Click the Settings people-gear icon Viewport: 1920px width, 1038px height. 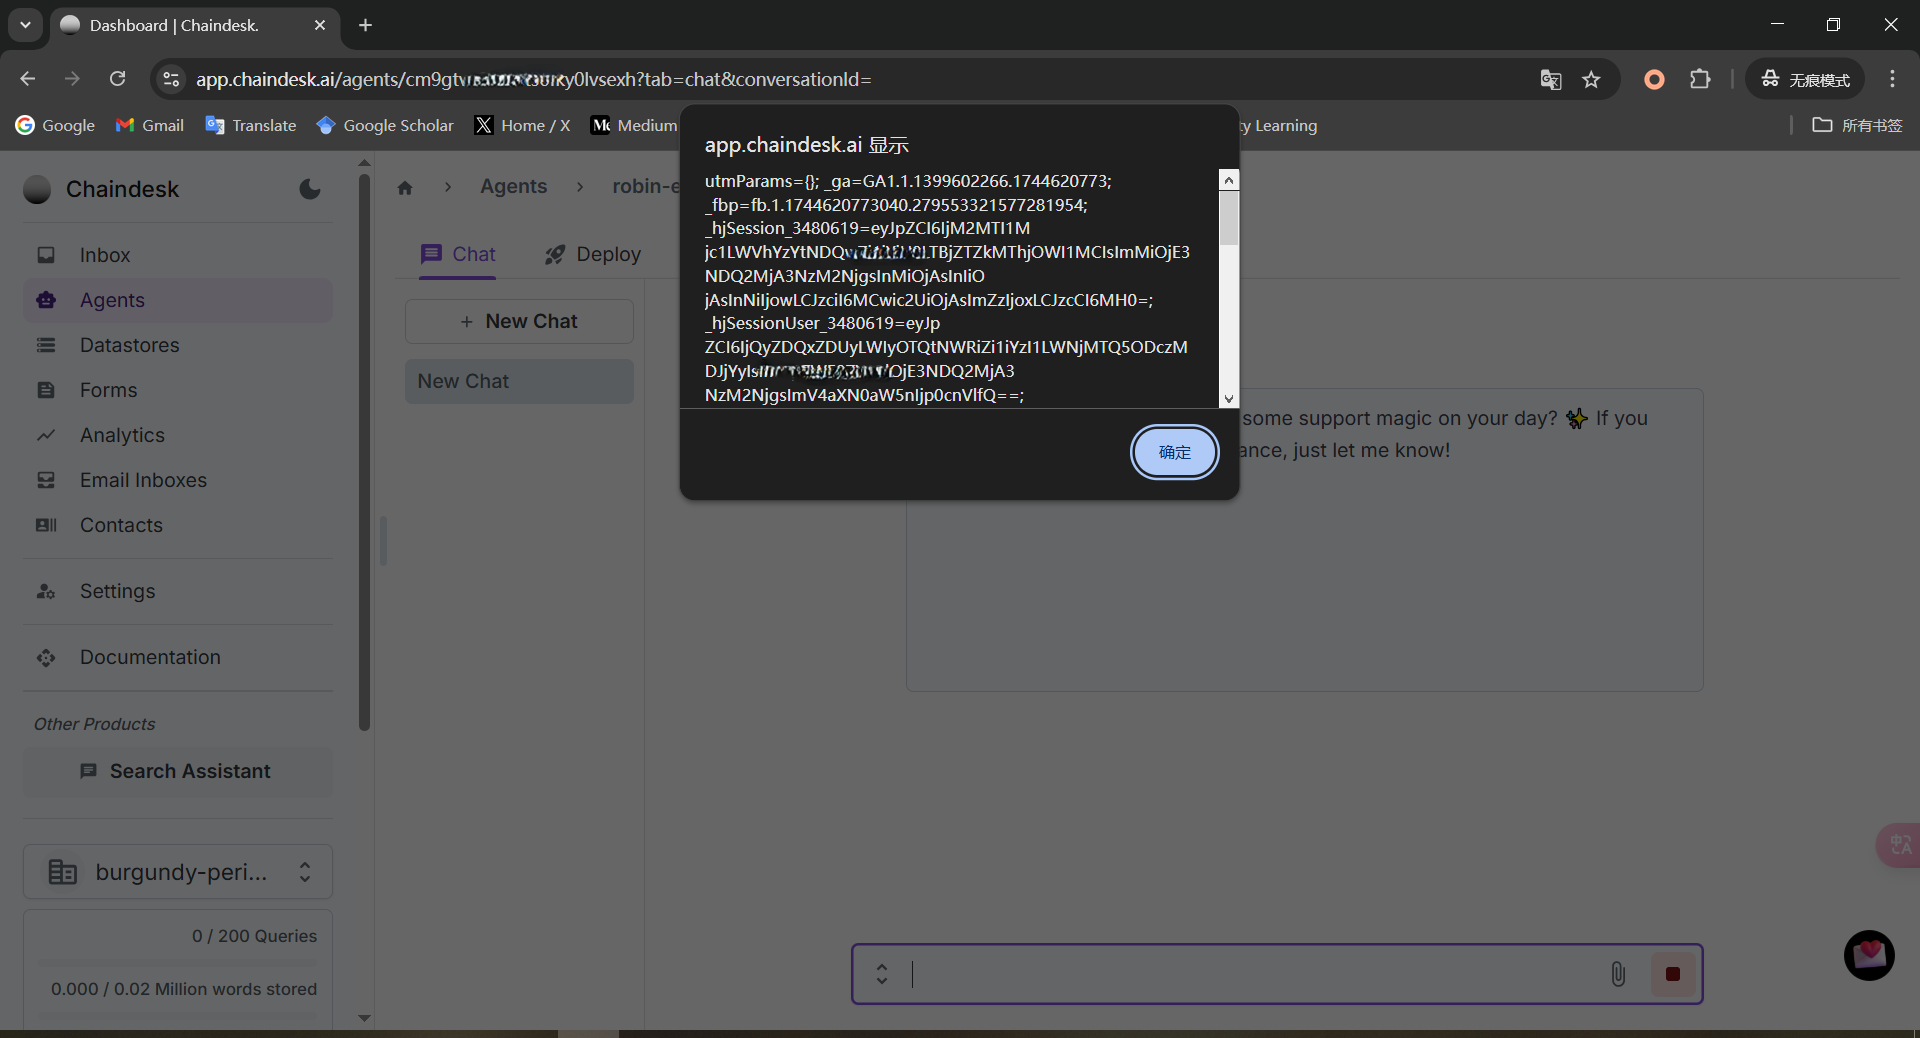point(46,591)
